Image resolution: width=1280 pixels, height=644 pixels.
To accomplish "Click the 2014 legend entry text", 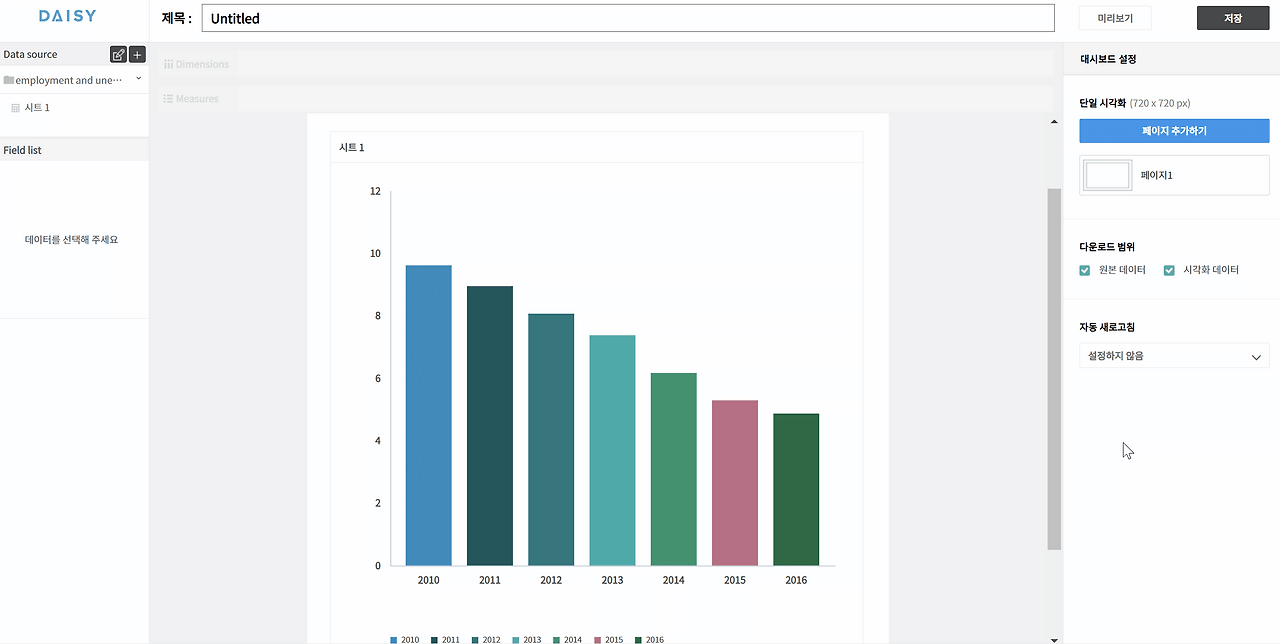I will tap(573, 640).
